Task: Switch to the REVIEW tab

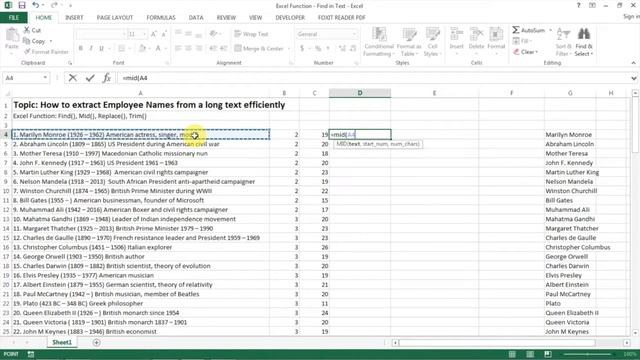Action: pyautogui.click(x=226, y=18)
